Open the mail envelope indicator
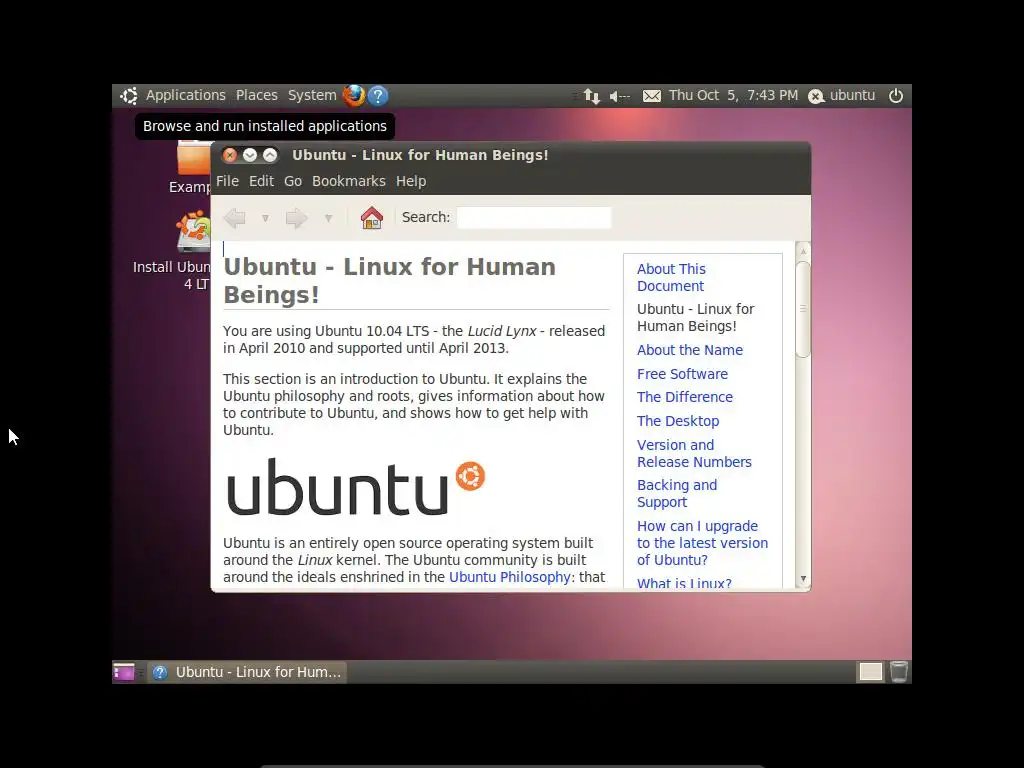Image resolution: width=1024 pixels, height=768 pixels. [x=652, y=96]
